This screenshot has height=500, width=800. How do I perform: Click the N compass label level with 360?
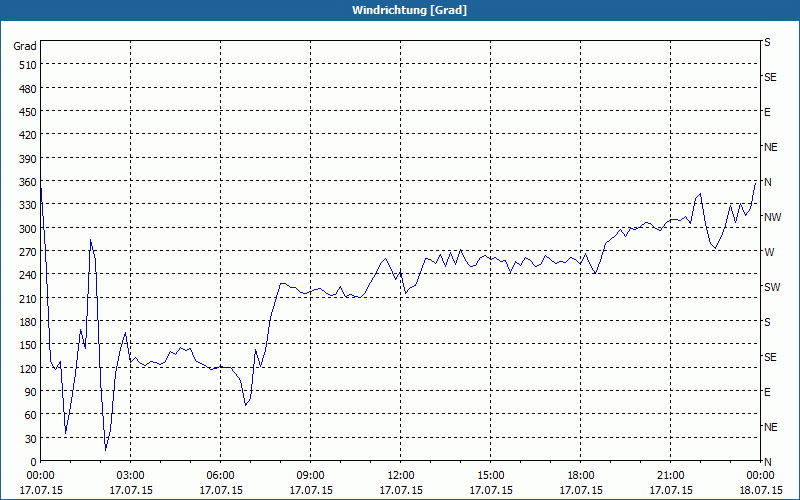767,182
